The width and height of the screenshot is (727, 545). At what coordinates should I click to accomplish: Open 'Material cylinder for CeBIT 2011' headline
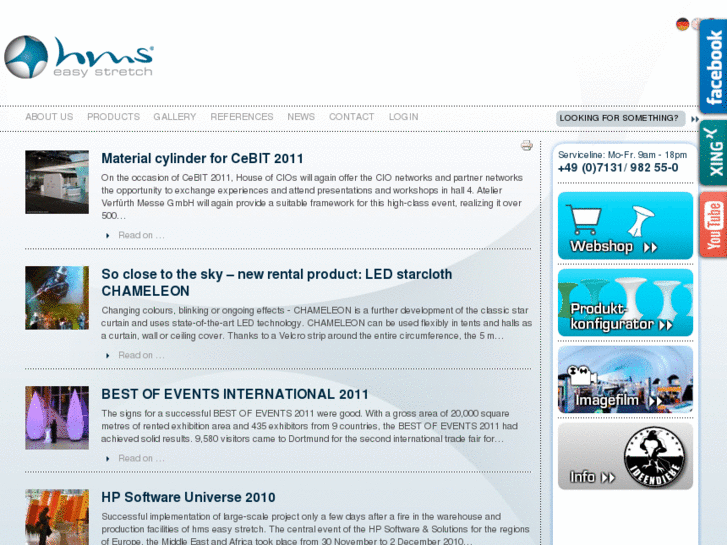coord(202,159)
